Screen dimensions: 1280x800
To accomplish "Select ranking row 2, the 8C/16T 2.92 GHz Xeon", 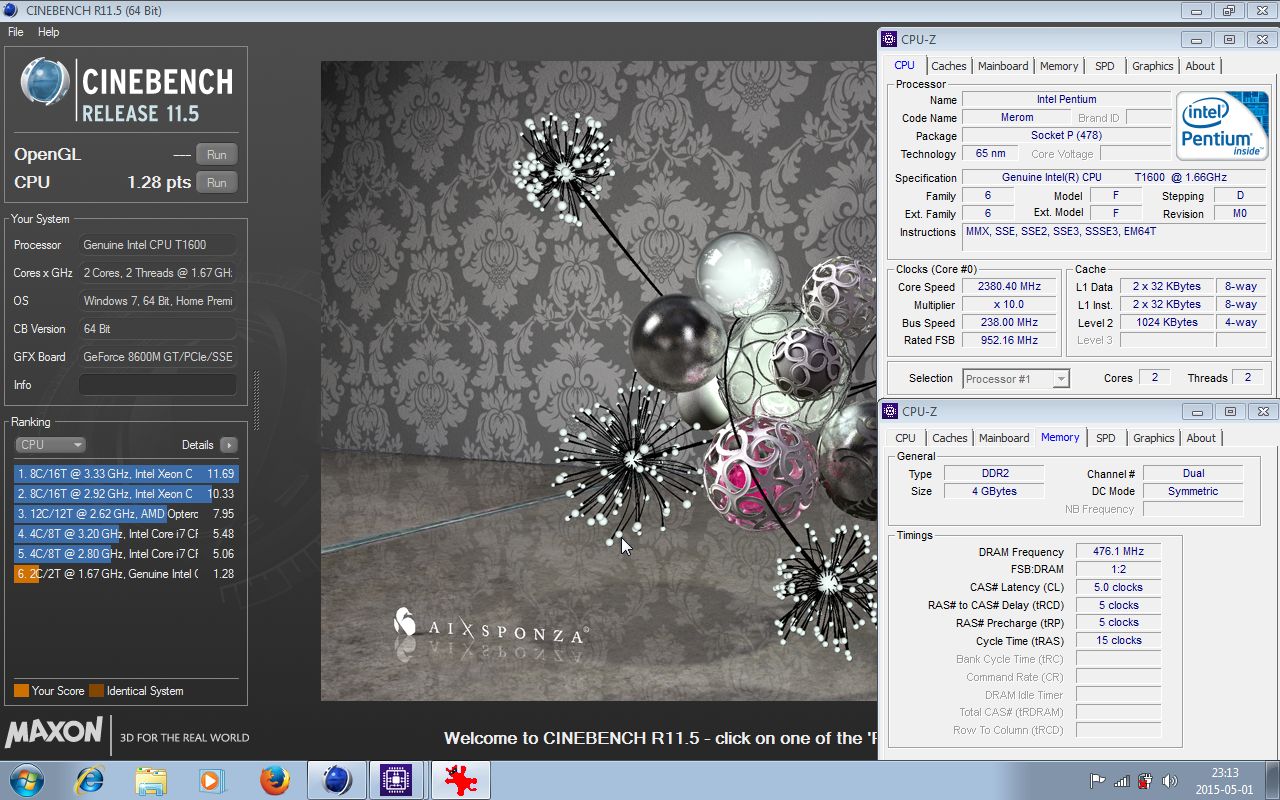I will coord(126,494).
